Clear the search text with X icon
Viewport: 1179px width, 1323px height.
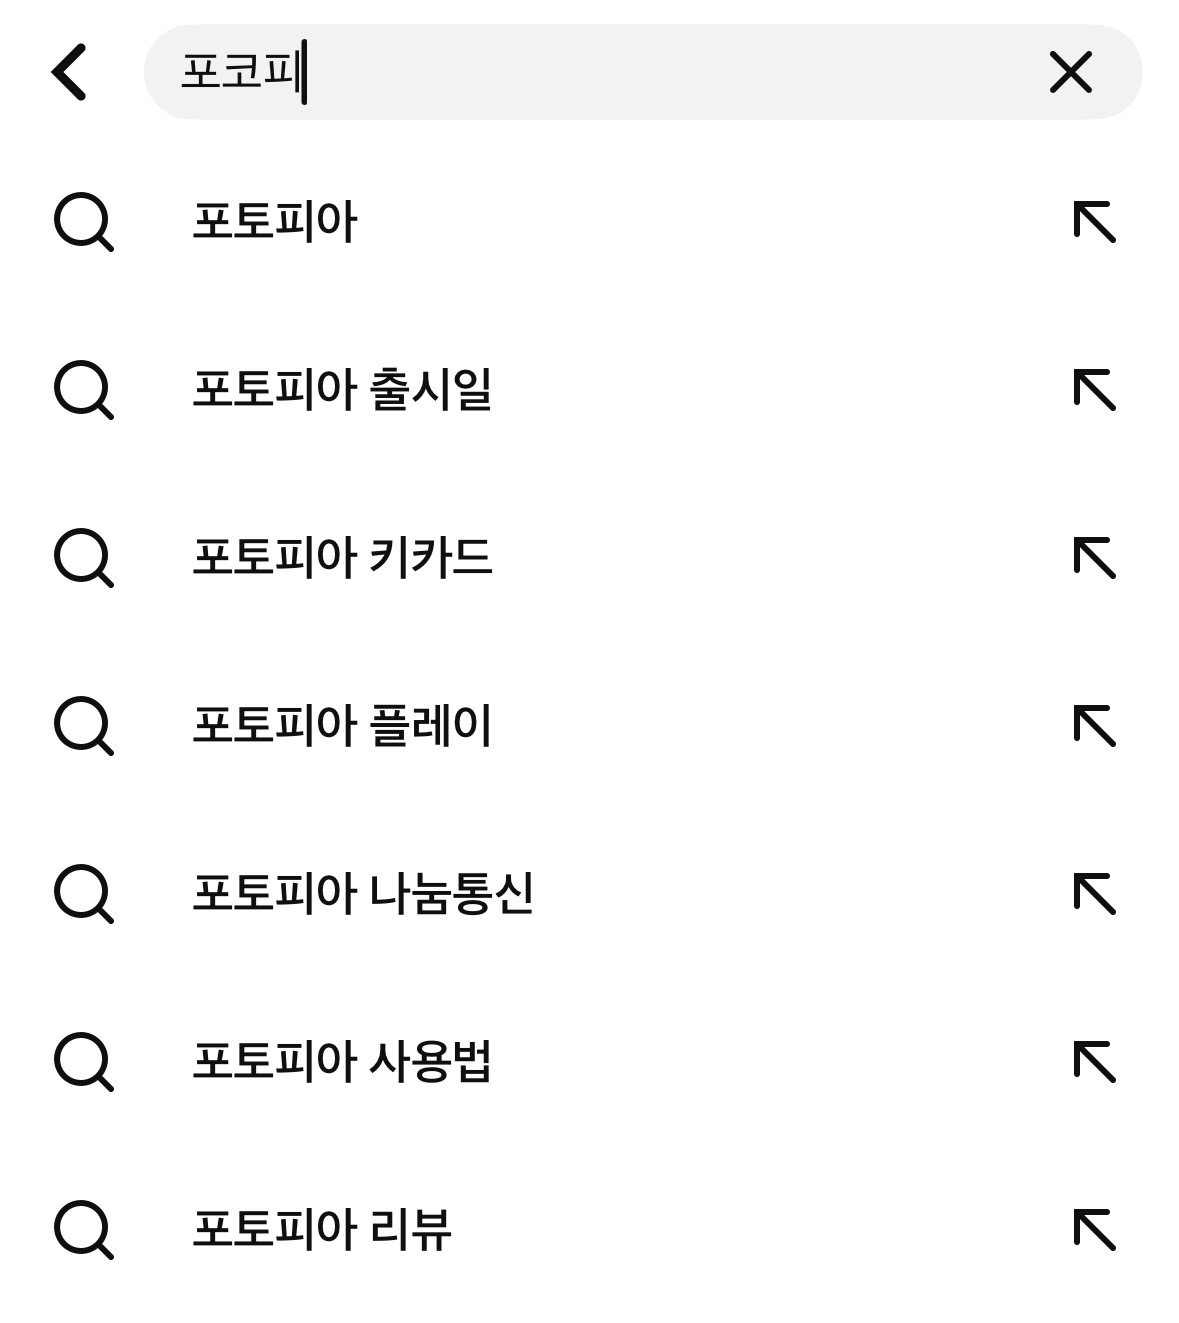(x=1070, y=72)
